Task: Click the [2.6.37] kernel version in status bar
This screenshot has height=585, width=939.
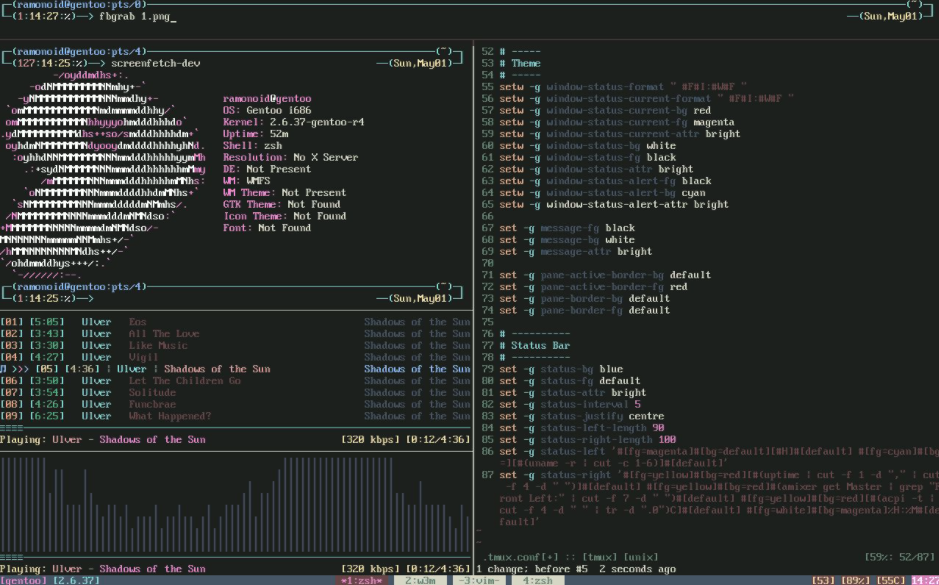Action: click(76, 580)
